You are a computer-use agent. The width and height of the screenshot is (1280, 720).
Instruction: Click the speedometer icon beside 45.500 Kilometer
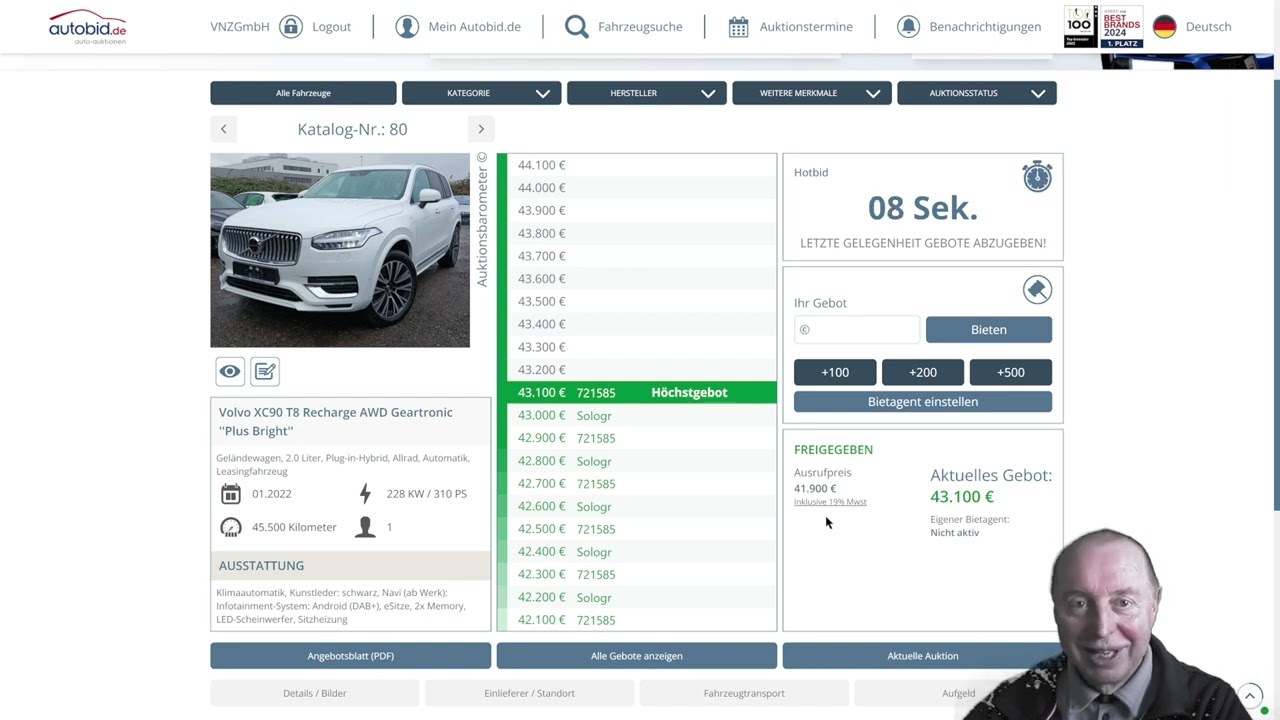[x=231, y=527]
